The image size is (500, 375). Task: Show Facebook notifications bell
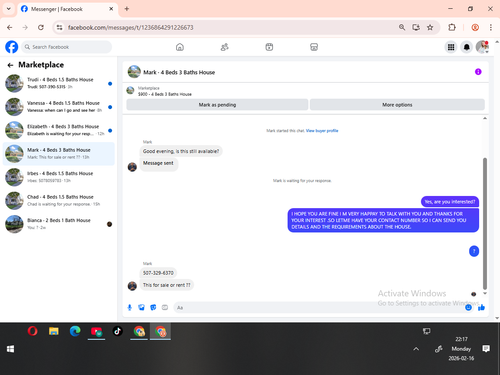467,47
